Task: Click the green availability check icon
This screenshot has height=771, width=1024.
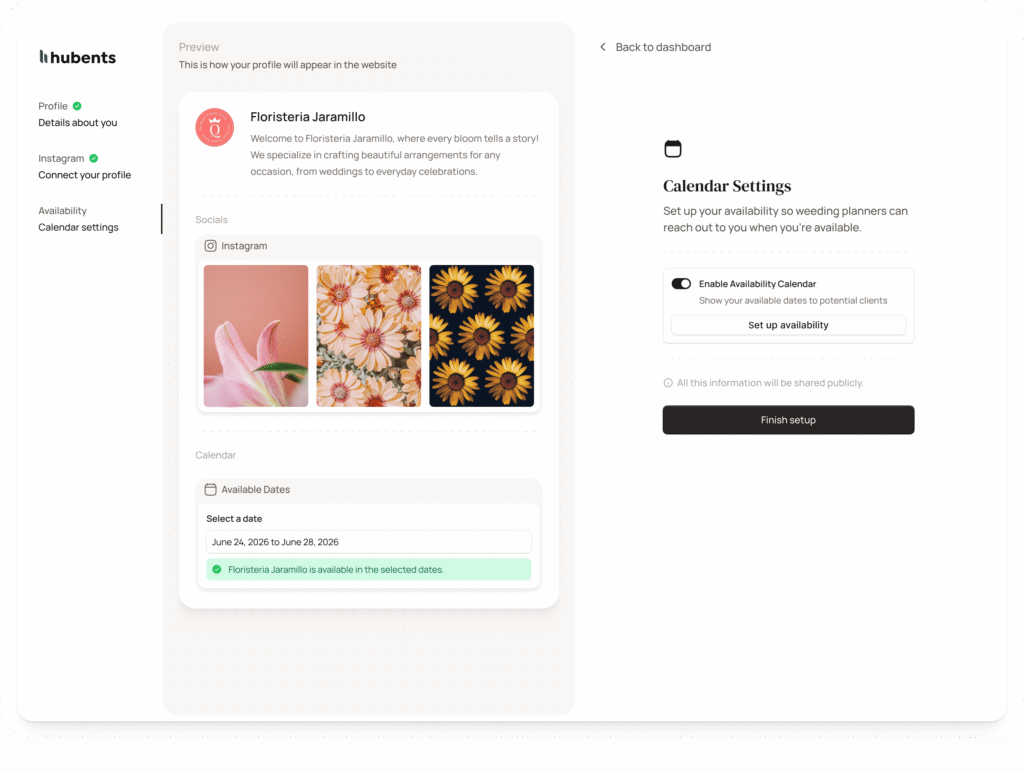Action: point(217,569)
